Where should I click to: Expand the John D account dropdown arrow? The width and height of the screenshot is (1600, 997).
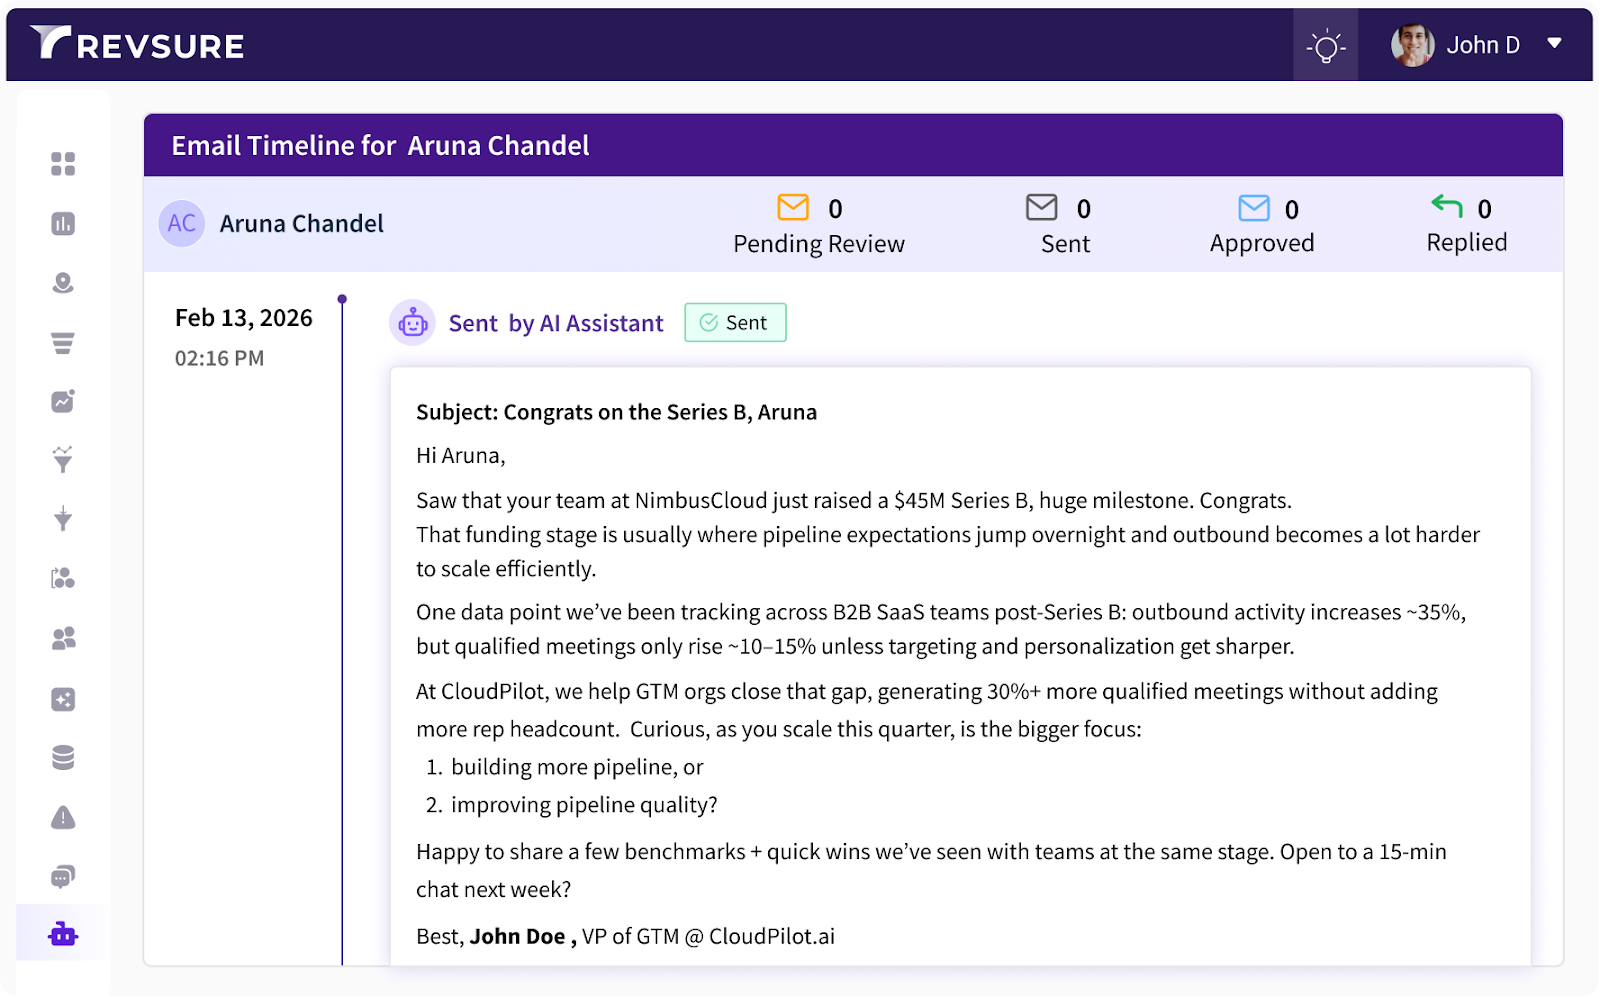(1554, 43)
